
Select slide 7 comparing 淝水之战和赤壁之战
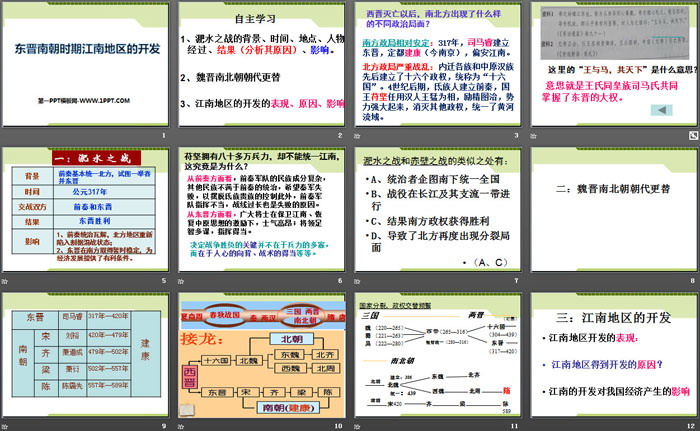438,209
